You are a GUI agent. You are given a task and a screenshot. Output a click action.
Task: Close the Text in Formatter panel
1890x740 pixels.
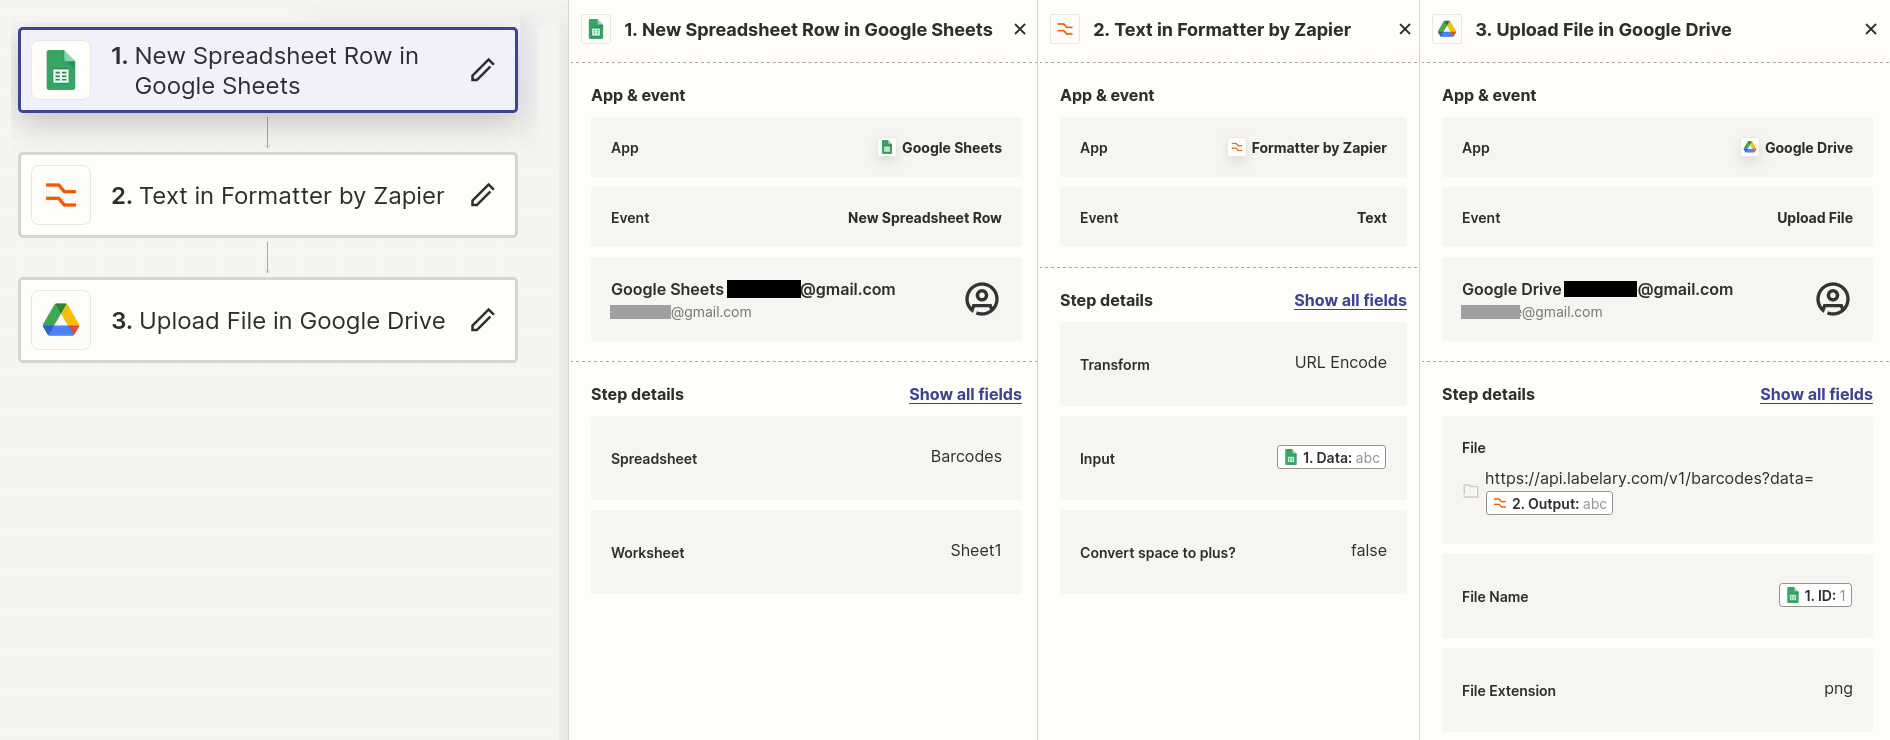tap(1405, 30)
